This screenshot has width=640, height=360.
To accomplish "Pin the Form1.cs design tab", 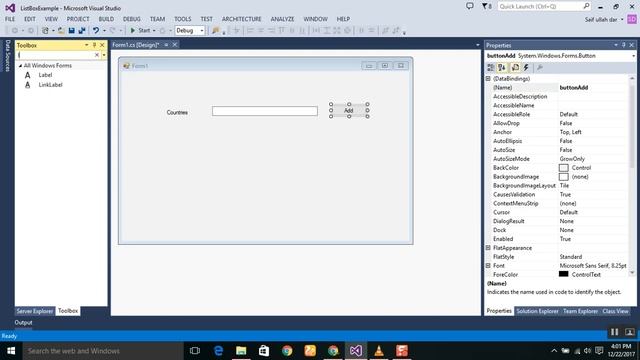I will pyautogui.click(x=167, y=45).
